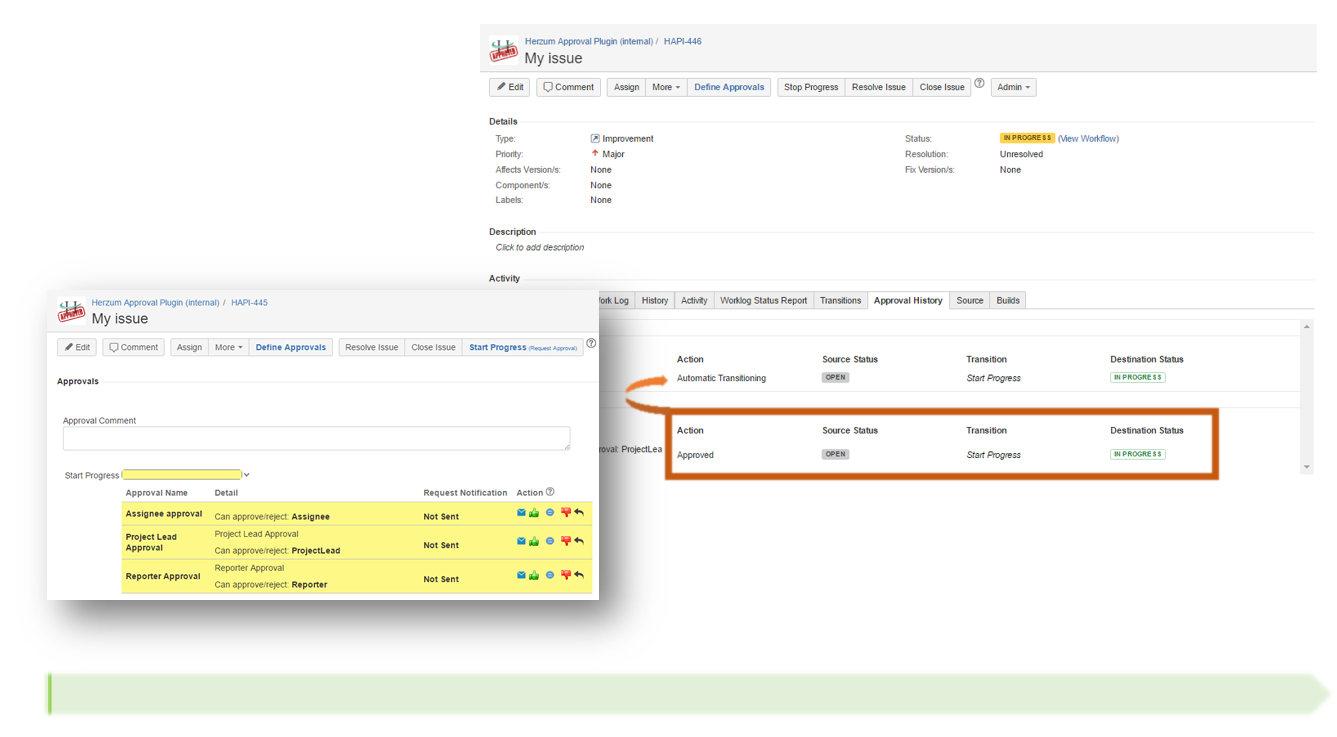Image resolution: width=1337 pixels, height=737 pixels.
Task: Send notification email for Assignee approval
Action: (x=521, y=513)
